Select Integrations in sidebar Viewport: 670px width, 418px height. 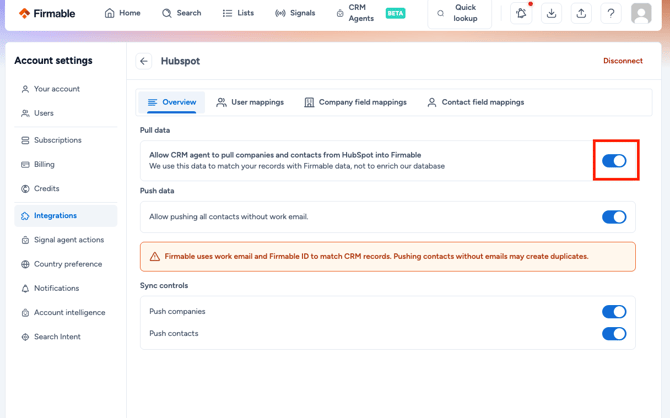click(x=66, y=216)
